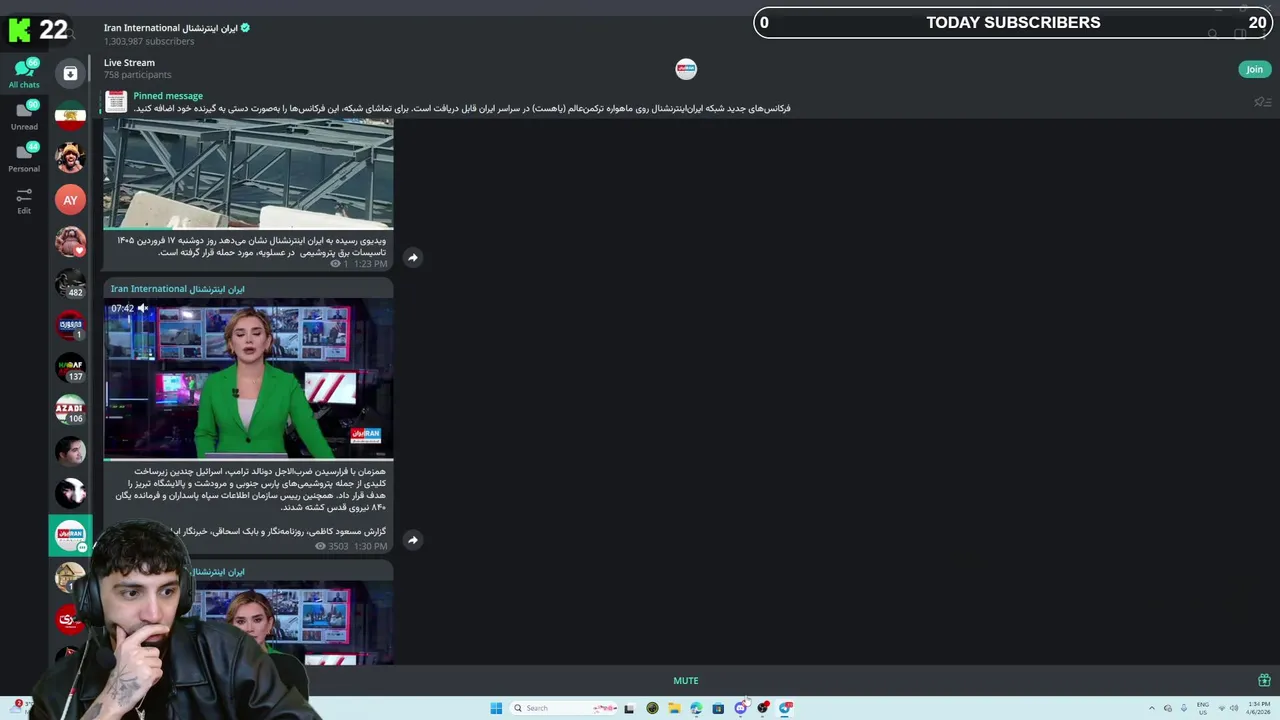Image resolution: width=1280 pixels, height=720 pixels.
Task: Show hidden system tray icons
Action: coord(1151,708)
